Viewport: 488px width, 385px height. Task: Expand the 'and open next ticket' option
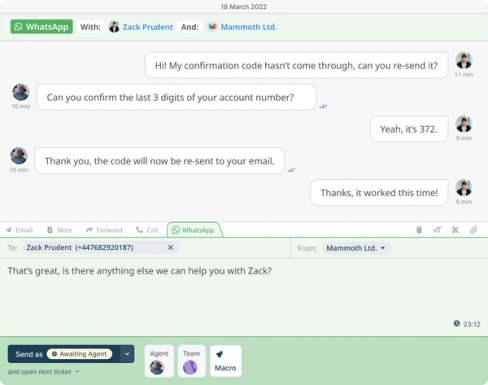pyautogui.click(x=43, y=372)
